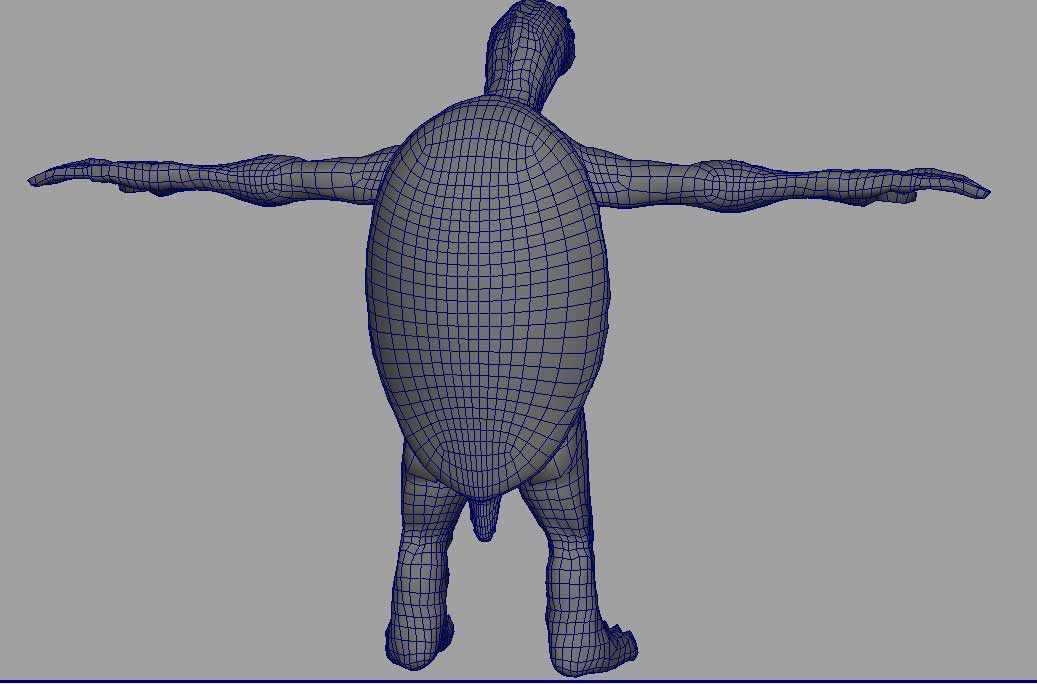The image size is (1037, 684).
Task: Select the turtle model's back shell
Action: click(487, 296)
